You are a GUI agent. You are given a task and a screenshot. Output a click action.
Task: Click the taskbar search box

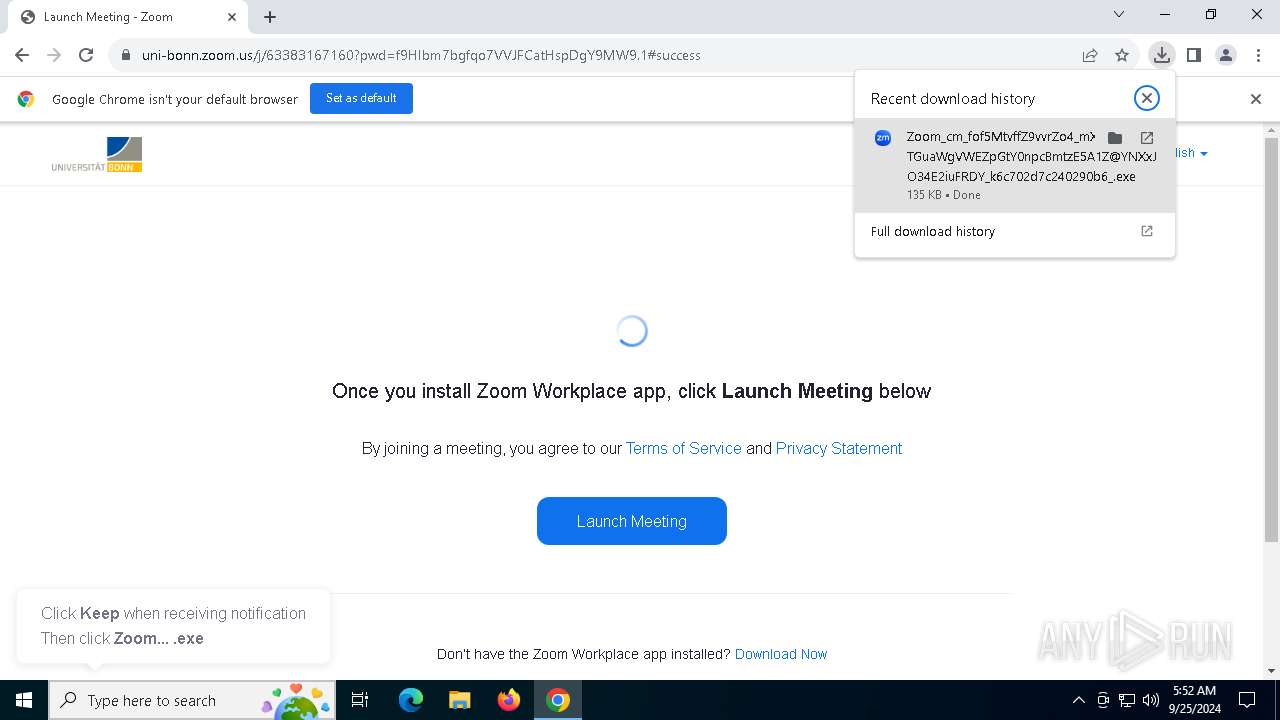tap(192, 700)
